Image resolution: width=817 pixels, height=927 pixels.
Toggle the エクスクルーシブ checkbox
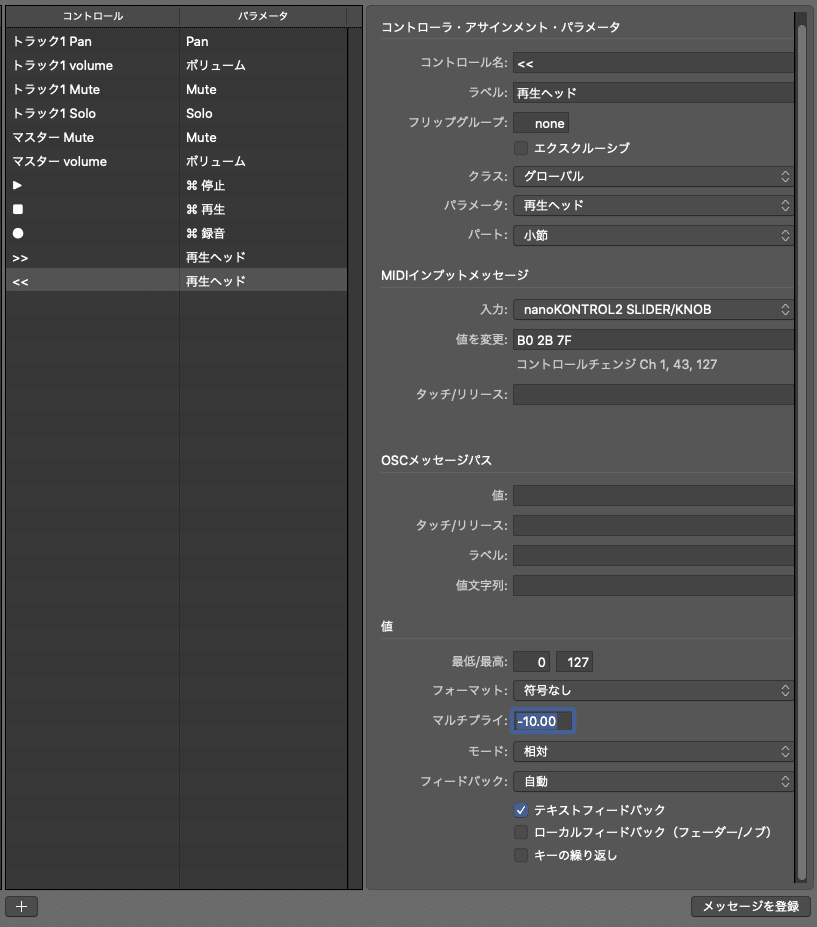click(x=521, y=148)
